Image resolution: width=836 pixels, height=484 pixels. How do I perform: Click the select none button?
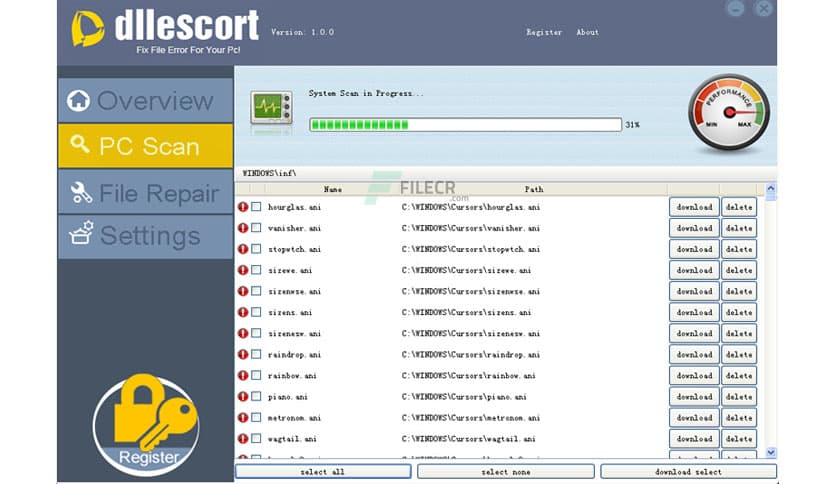[x=505, y=472]
